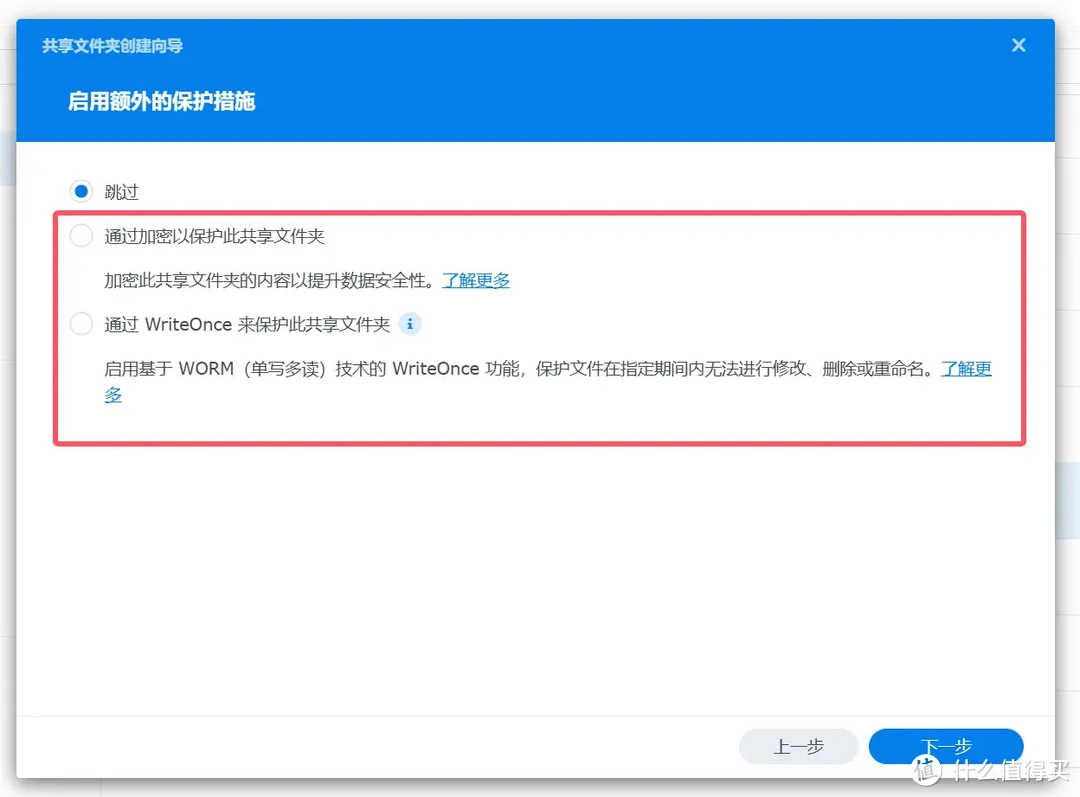Select the 通过加密以保护此共享文件夹 option
Viewport: 1080px width, 797px height.
click(81, 235)
